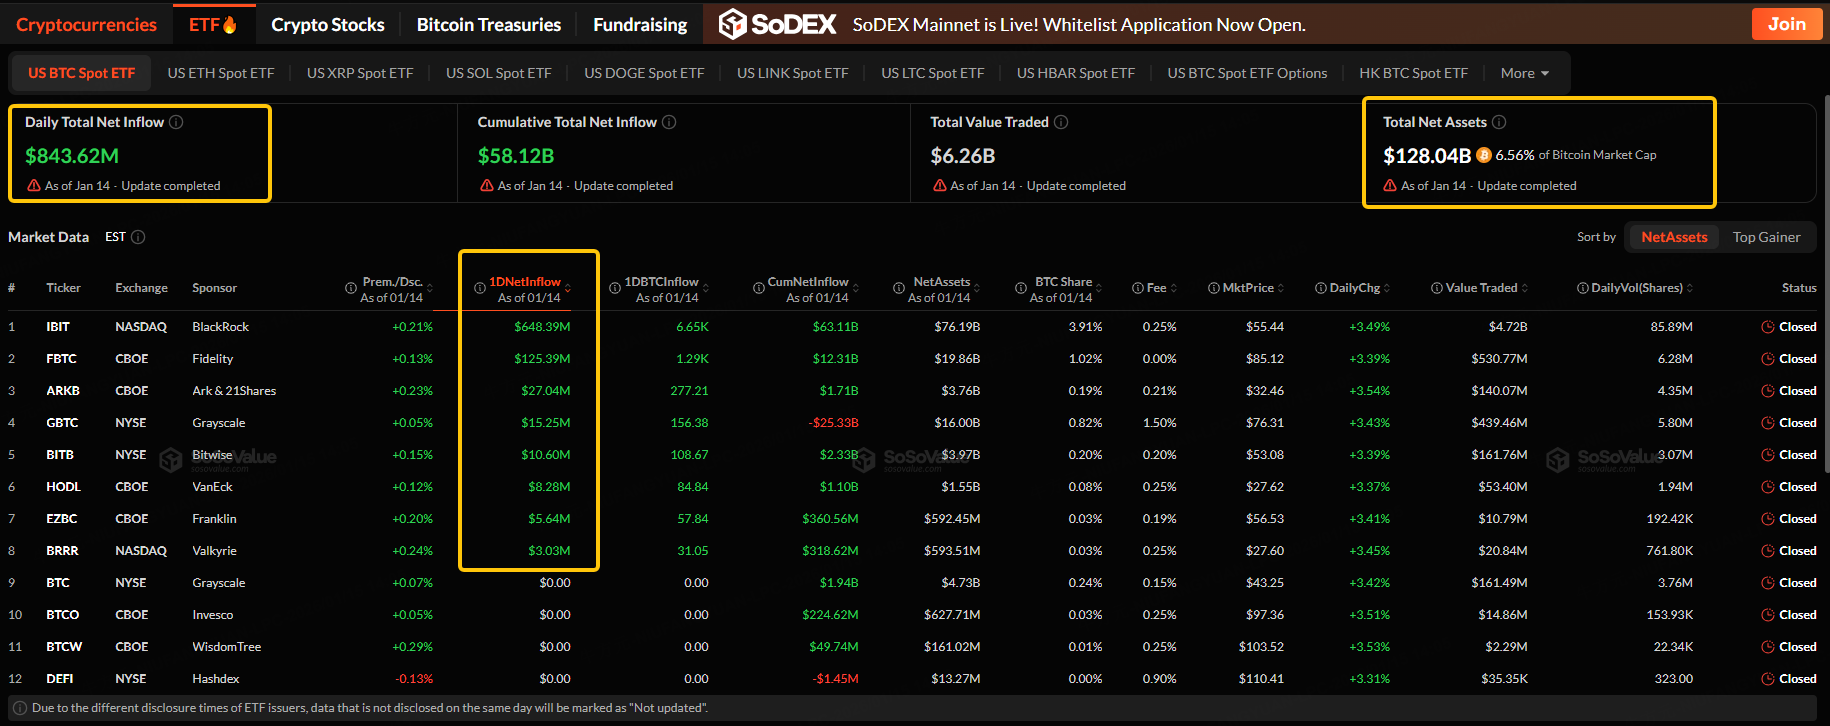Image resolution: width=1830 pixels, height=726 pixels.
Task: Sort table by NetAssets column arrows
Action: pyautogui.click(x=977, y=288)
